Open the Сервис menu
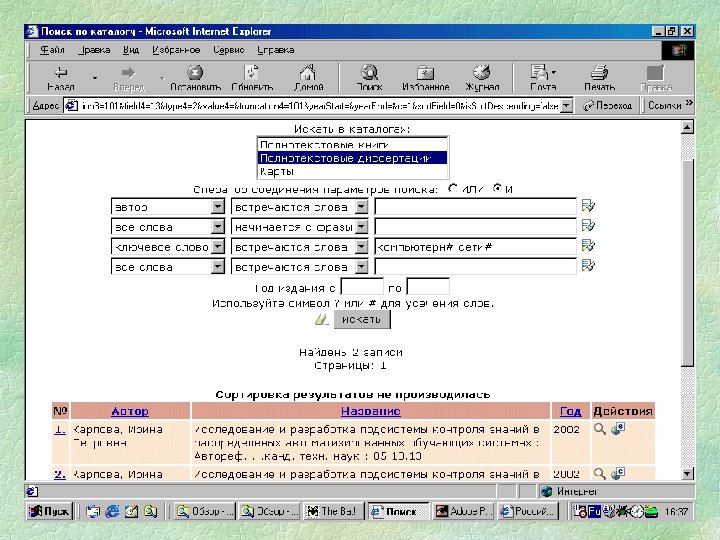This screenshot has width=720, height=540. 228,50
